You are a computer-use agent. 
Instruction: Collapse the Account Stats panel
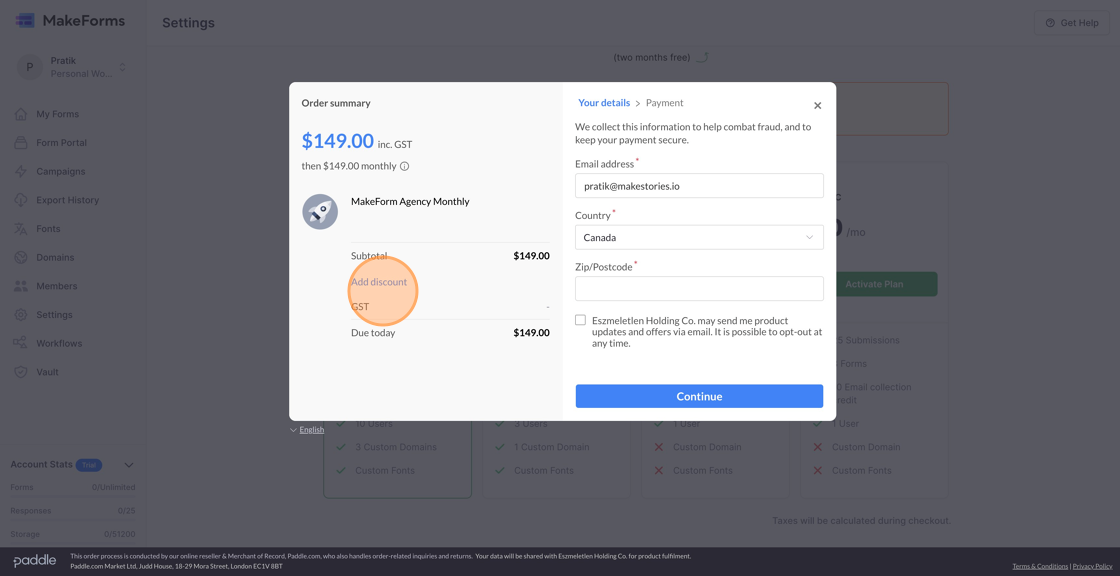[128, 464]
